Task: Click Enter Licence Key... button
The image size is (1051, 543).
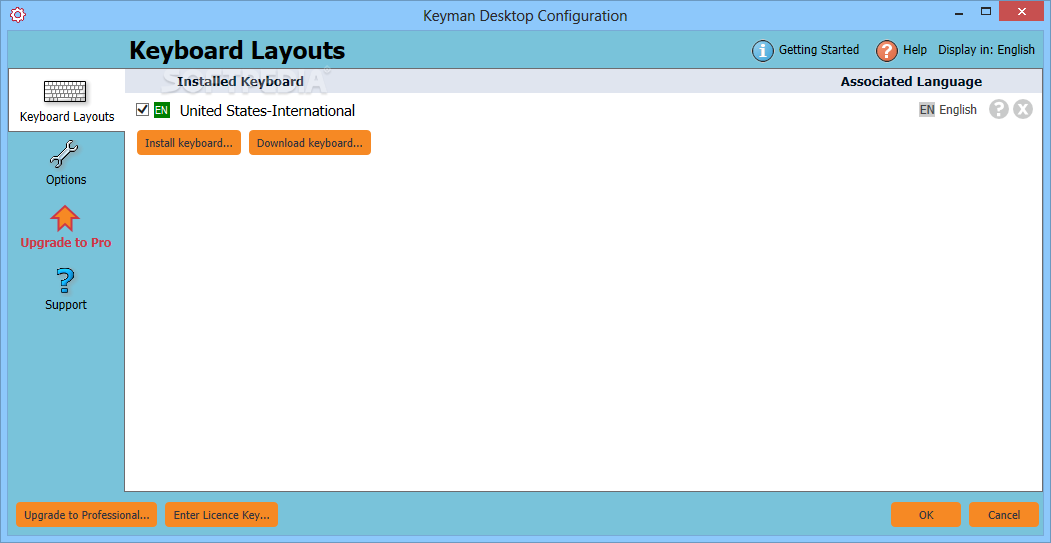Action: (x=221, y=515)
